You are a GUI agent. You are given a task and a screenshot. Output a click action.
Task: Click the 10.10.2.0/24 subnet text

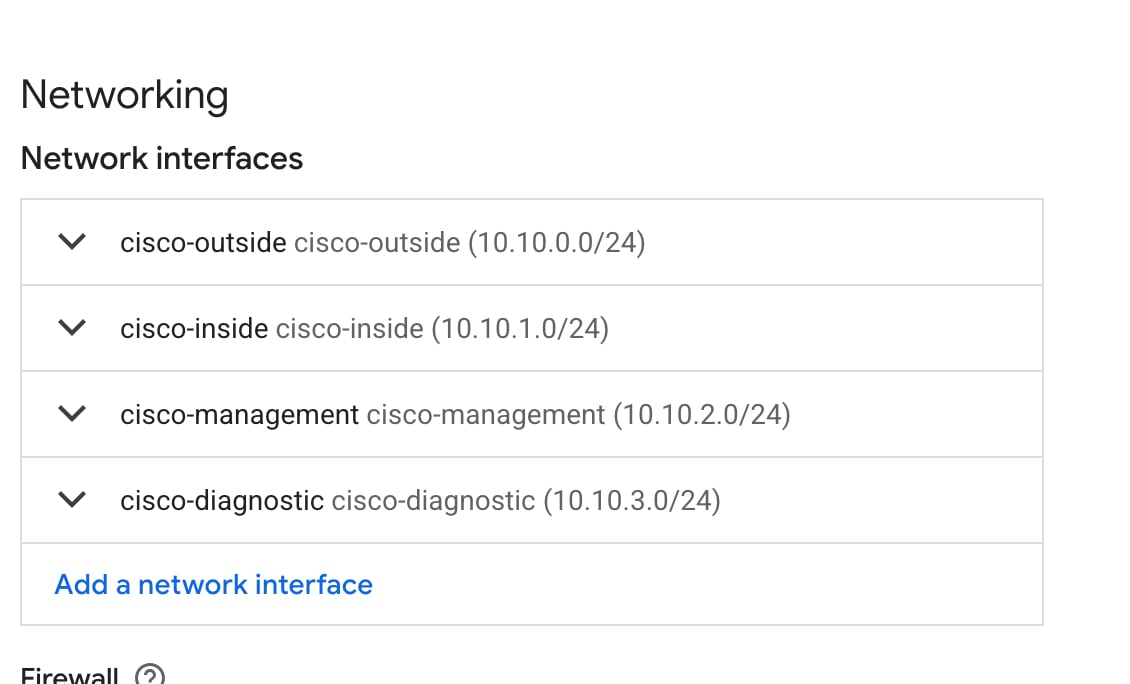click(702, 414)
